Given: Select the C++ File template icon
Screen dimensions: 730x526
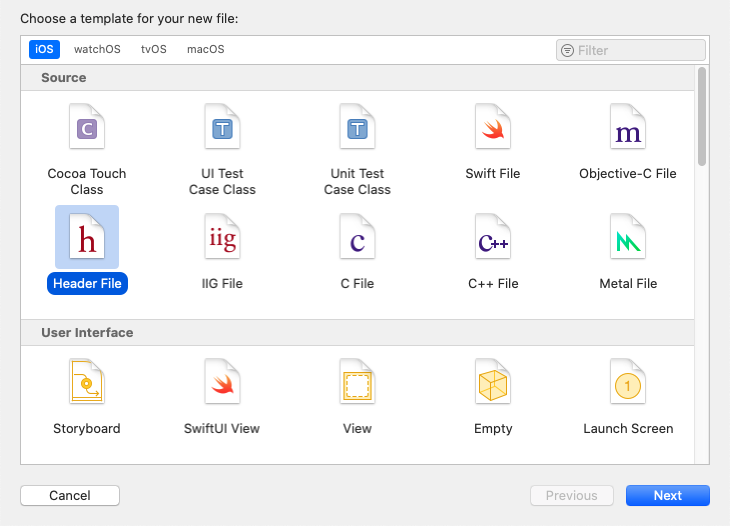Looking at the screenshot, I should (x=493, y=236).
